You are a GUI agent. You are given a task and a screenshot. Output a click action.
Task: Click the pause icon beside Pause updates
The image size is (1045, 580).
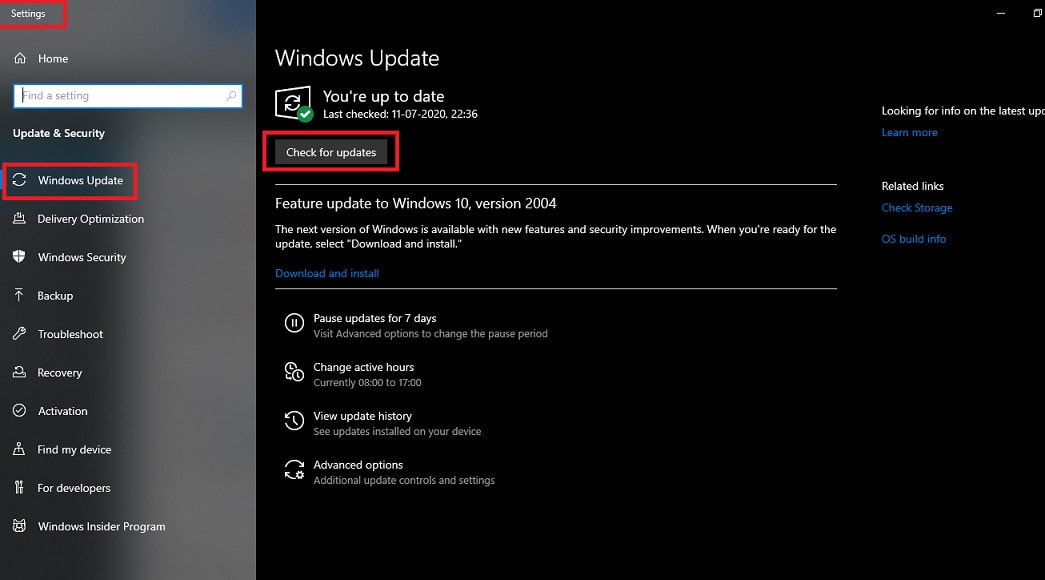[x=294, y=323]
